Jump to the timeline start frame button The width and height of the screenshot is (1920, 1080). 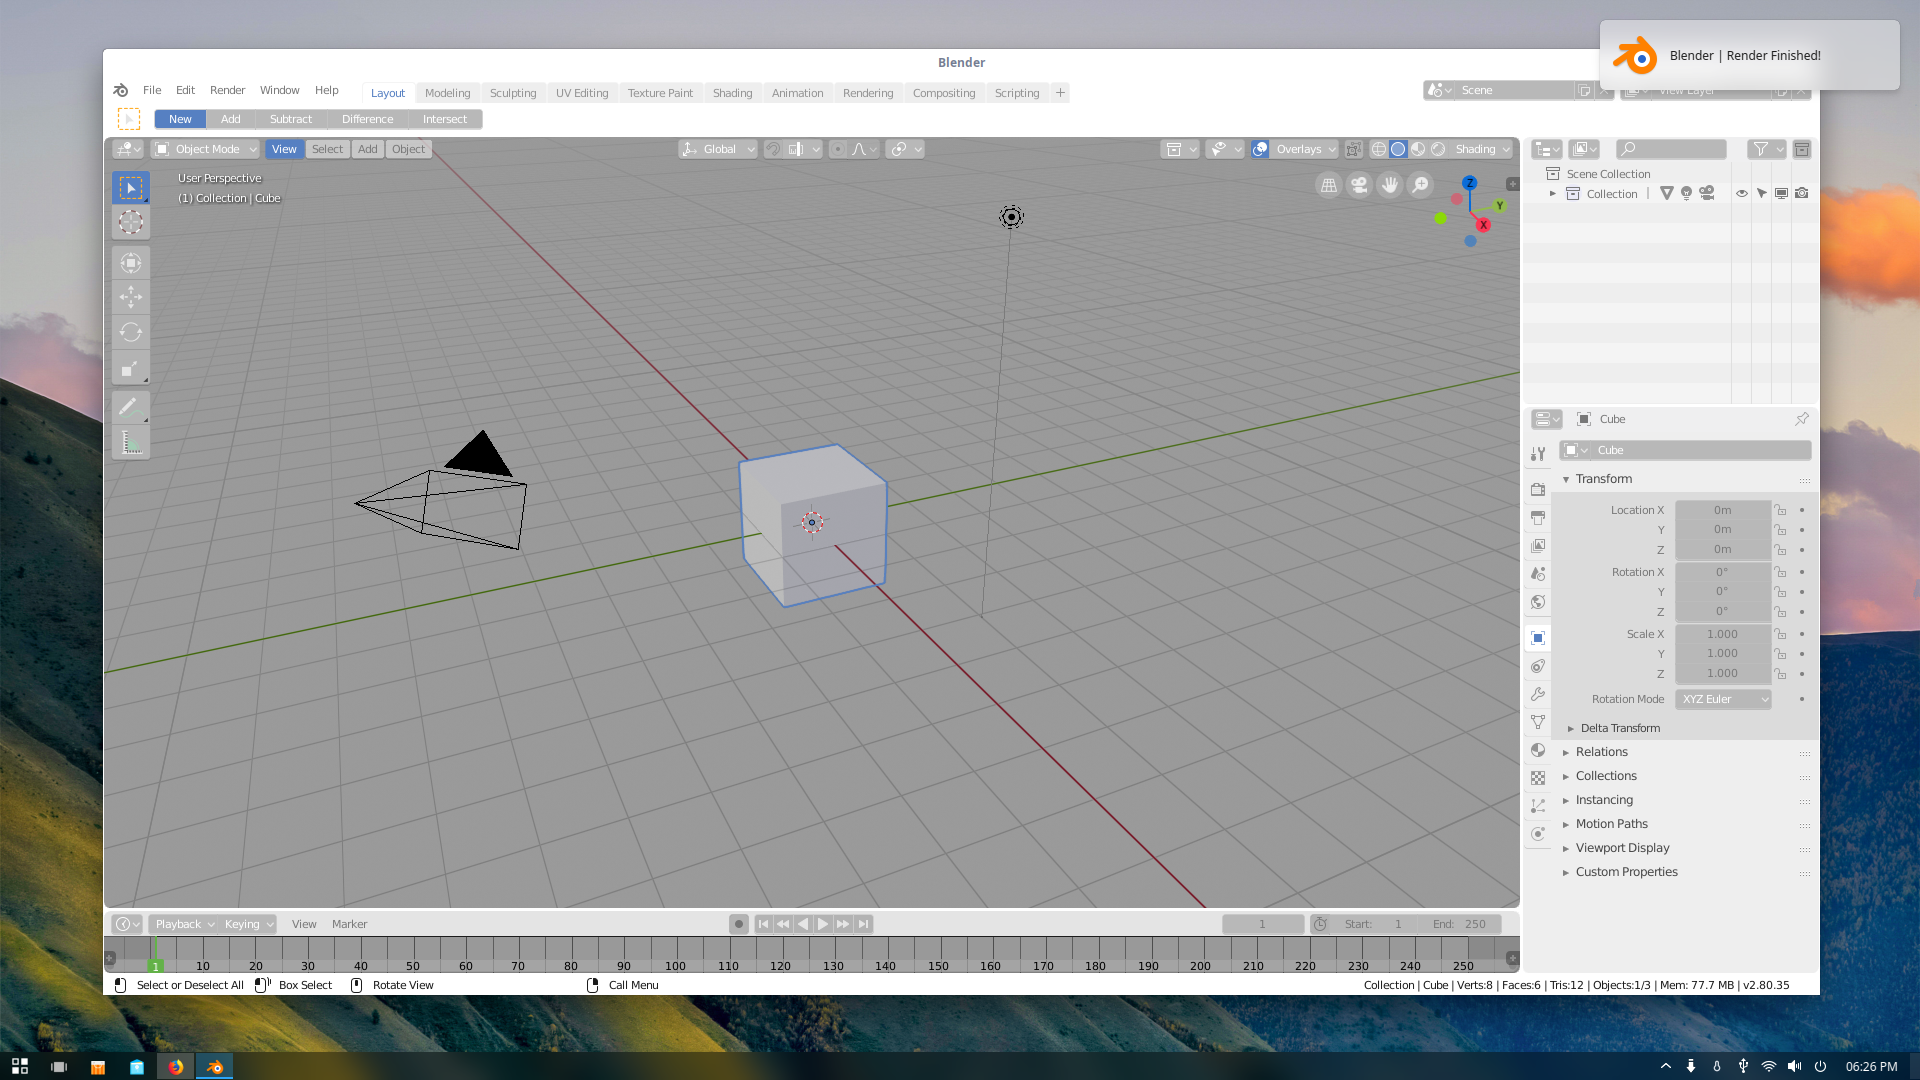[763, 924]
